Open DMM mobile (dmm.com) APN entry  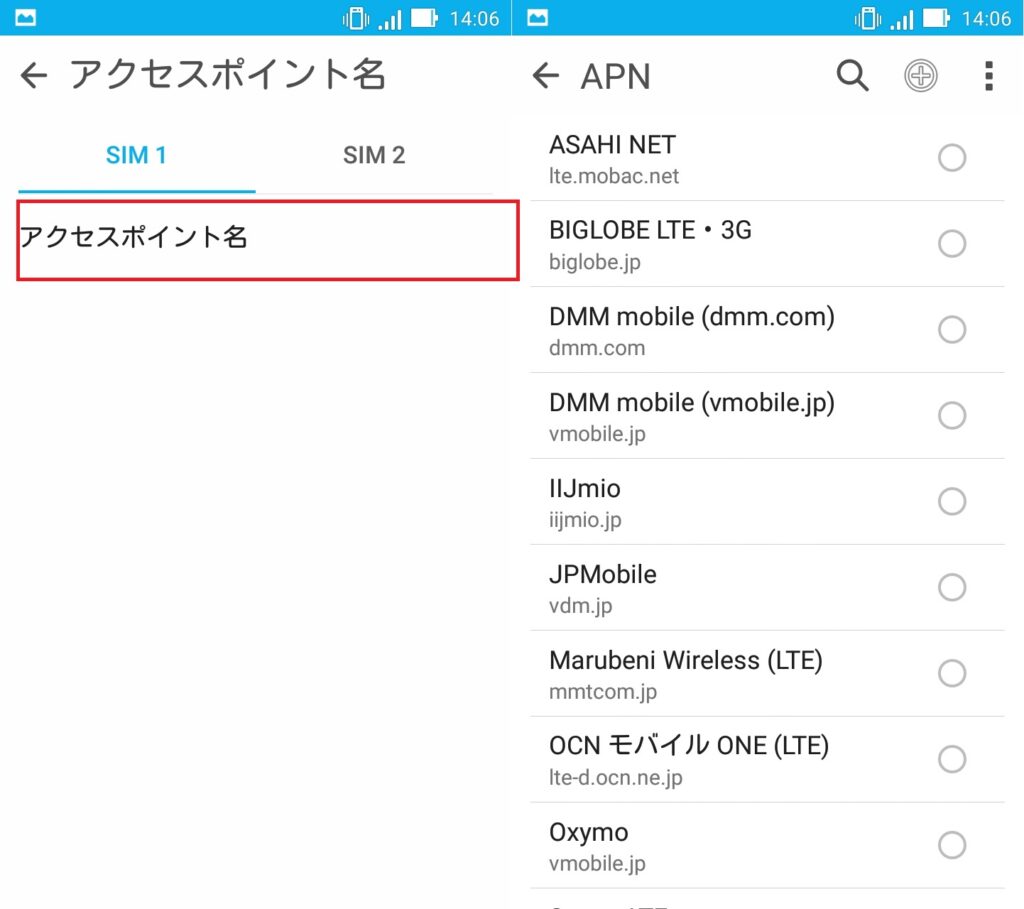click(x=767, y=330)
